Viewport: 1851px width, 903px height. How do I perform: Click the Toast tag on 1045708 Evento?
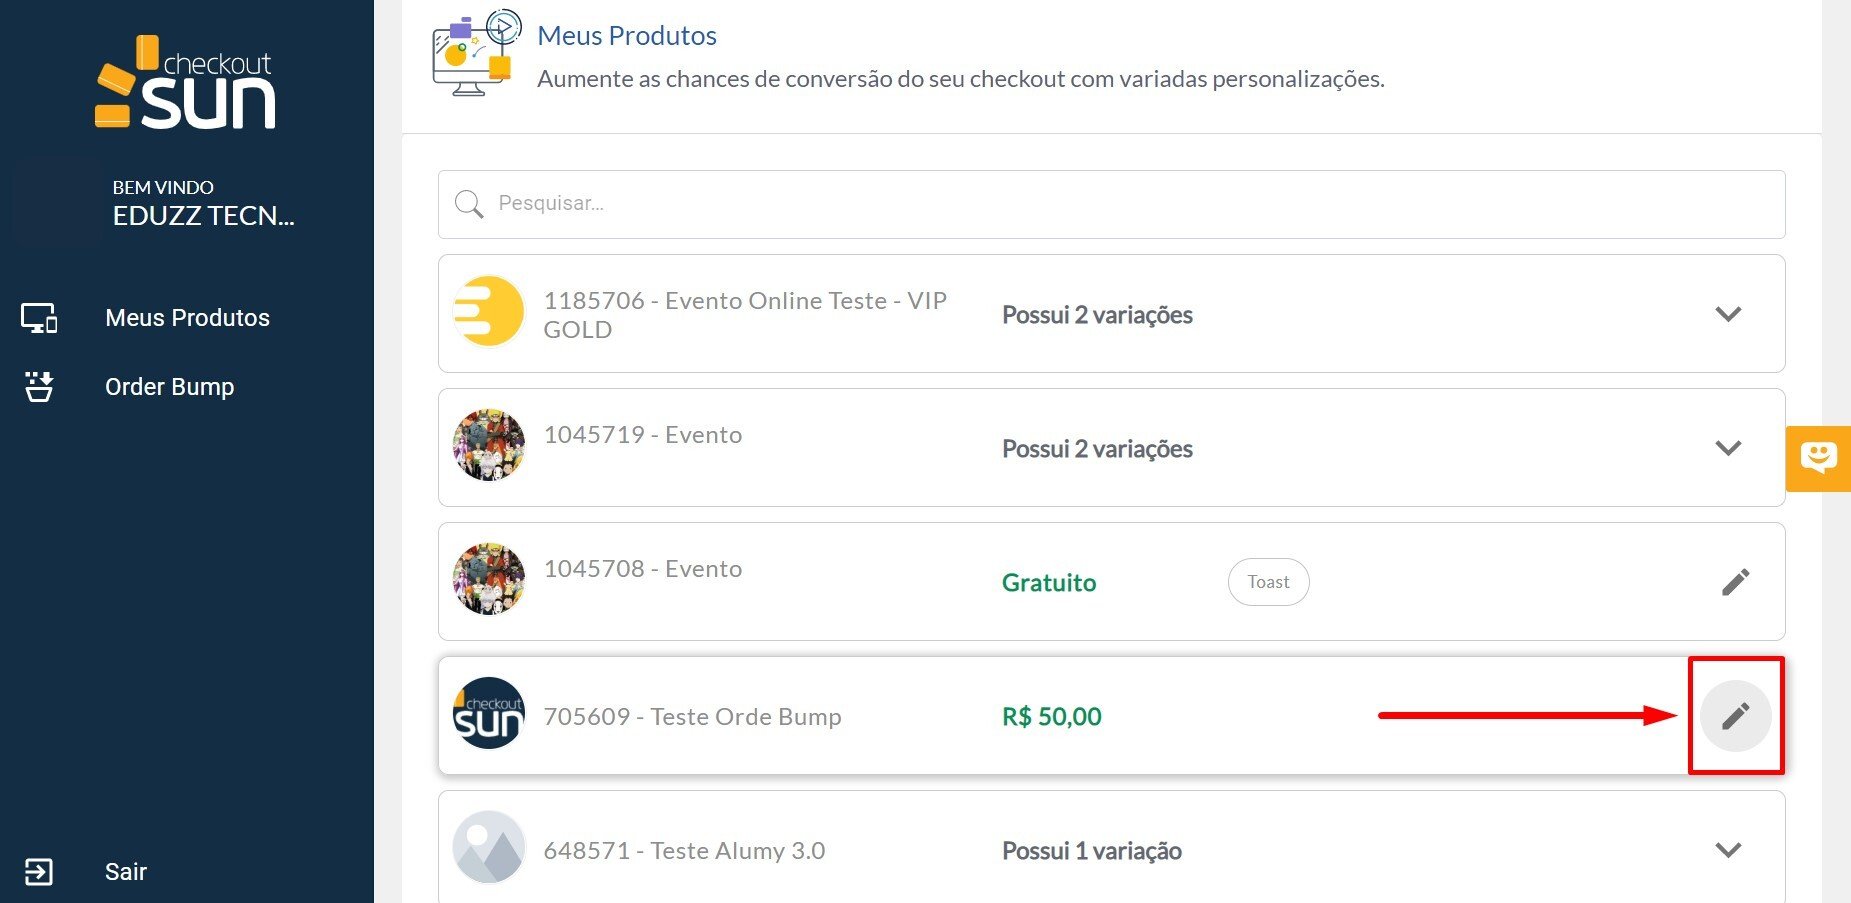(x=1268, y=582)
